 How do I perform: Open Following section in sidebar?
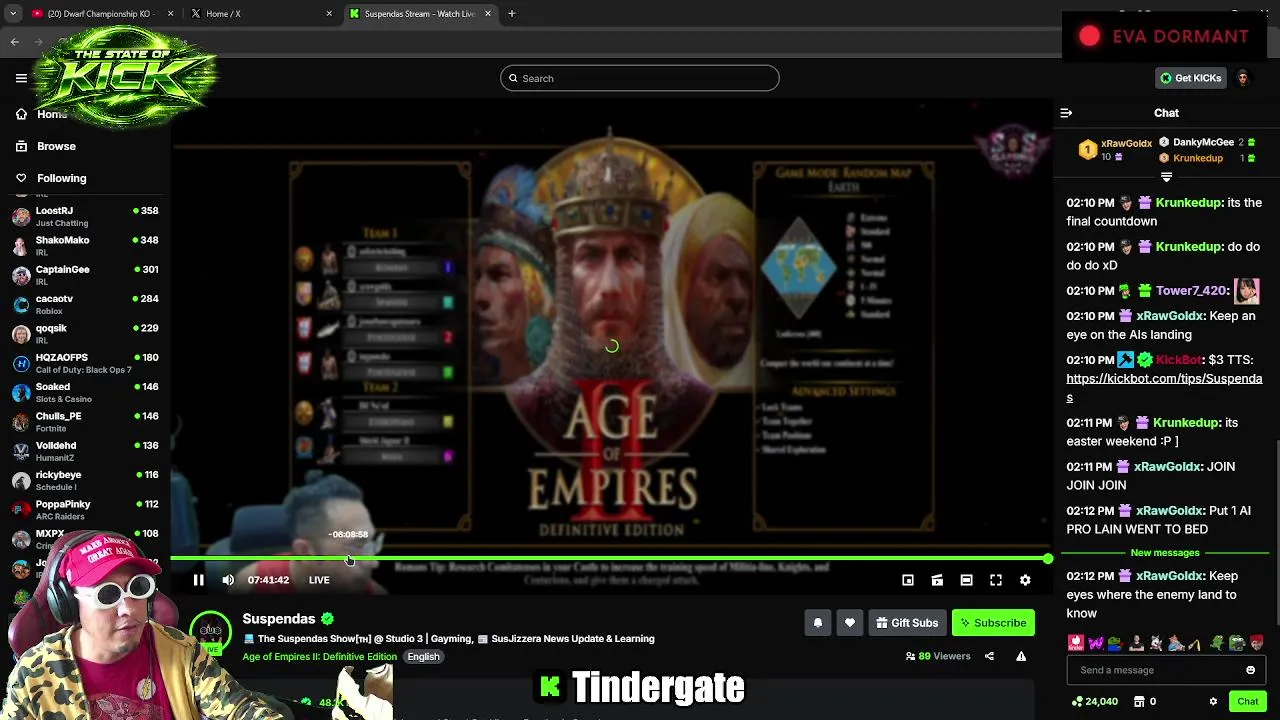click(61, 178)
